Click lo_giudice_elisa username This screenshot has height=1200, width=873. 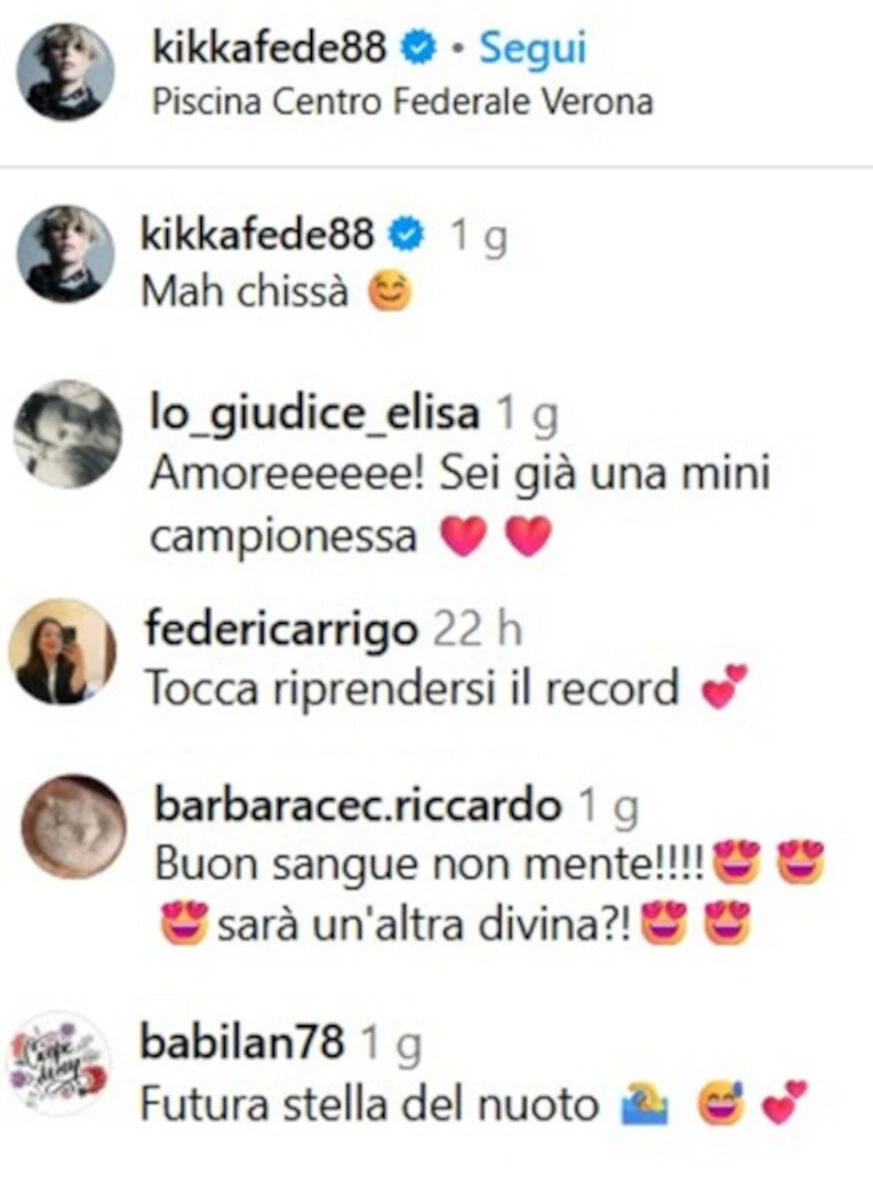coord(313,414)
